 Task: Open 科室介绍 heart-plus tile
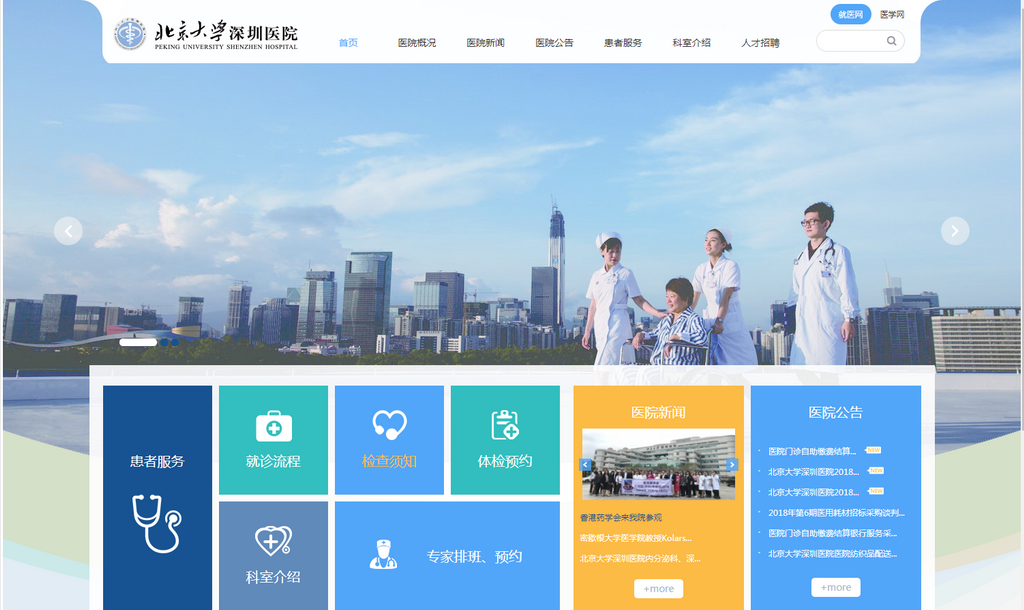(273, 555)
